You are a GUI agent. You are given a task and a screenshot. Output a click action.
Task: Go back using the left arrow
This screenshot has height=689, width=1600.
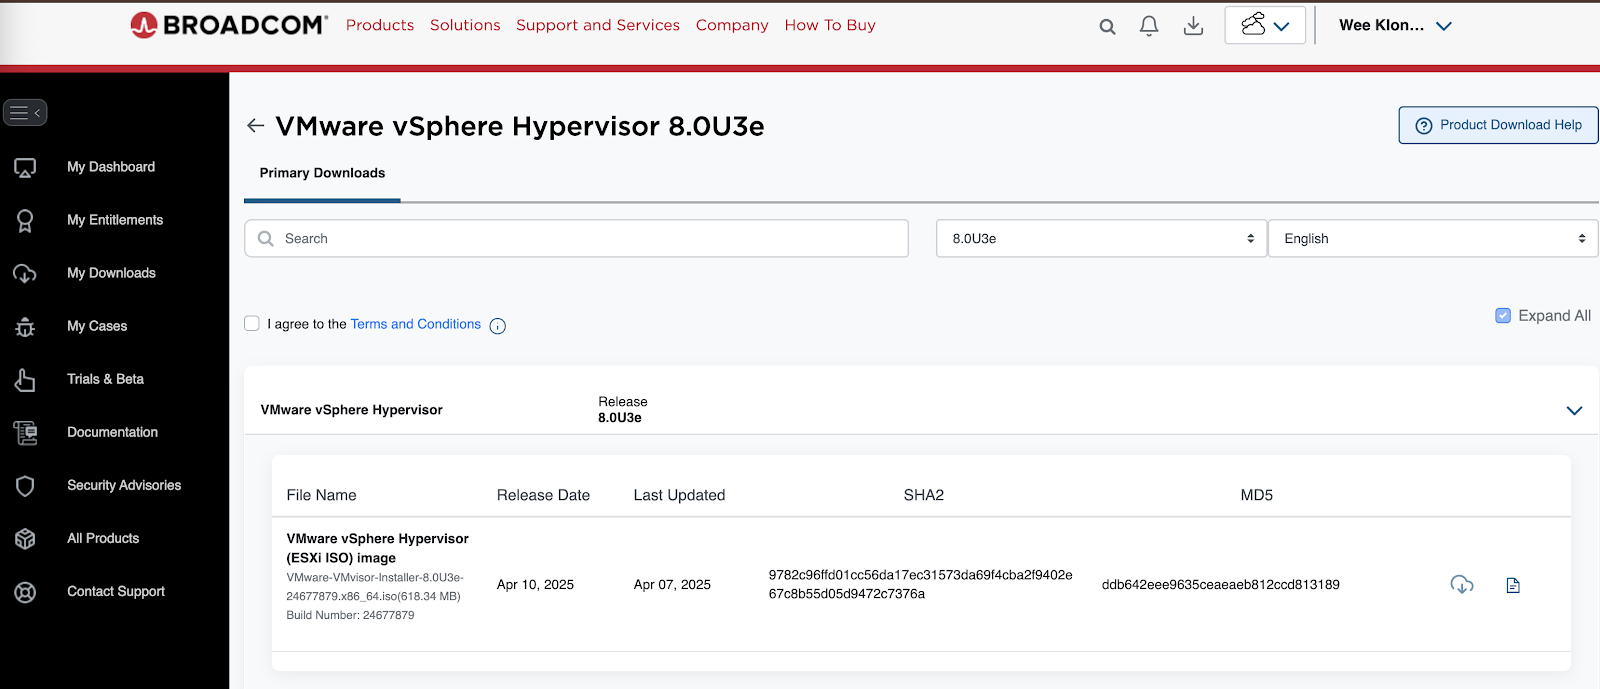click(x=255, y=126)
